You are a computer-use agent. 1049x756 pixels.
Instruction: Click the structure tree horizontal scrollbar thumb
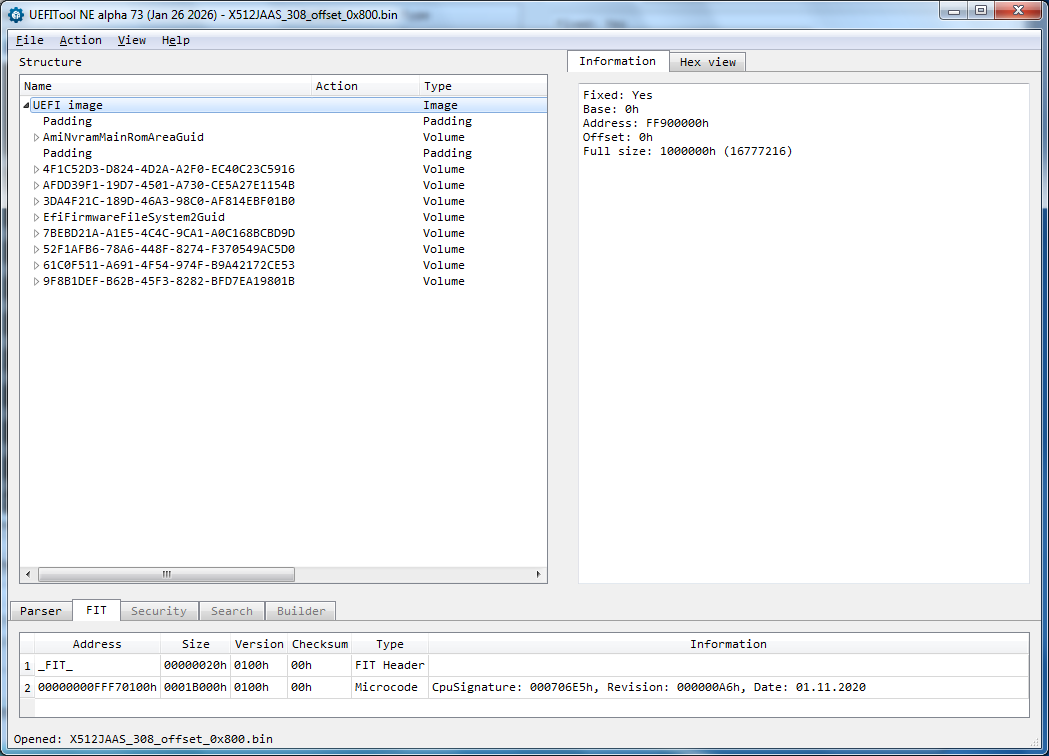pyautogui.click(x=166, y=575)
